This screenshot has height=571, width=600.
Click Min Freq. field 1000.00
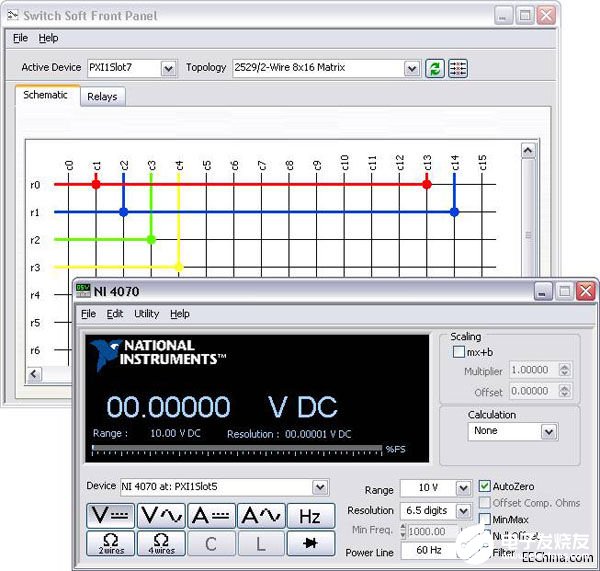tap(432, 531)
